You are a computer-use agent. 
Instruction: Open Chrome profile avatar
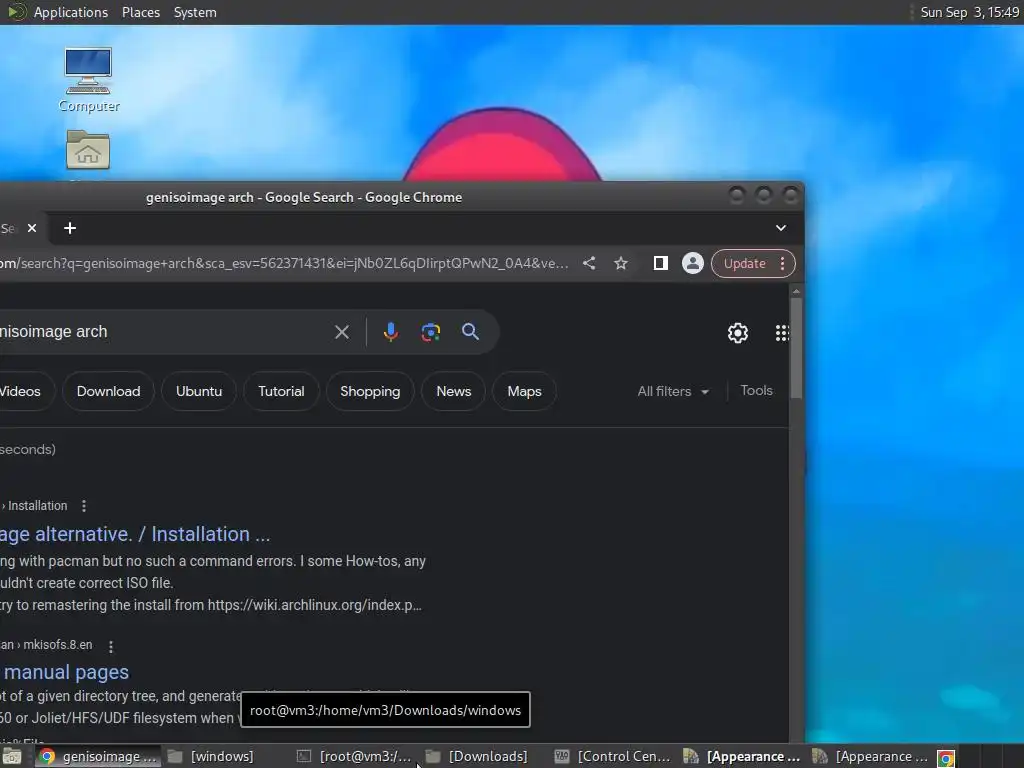[692, 263]
